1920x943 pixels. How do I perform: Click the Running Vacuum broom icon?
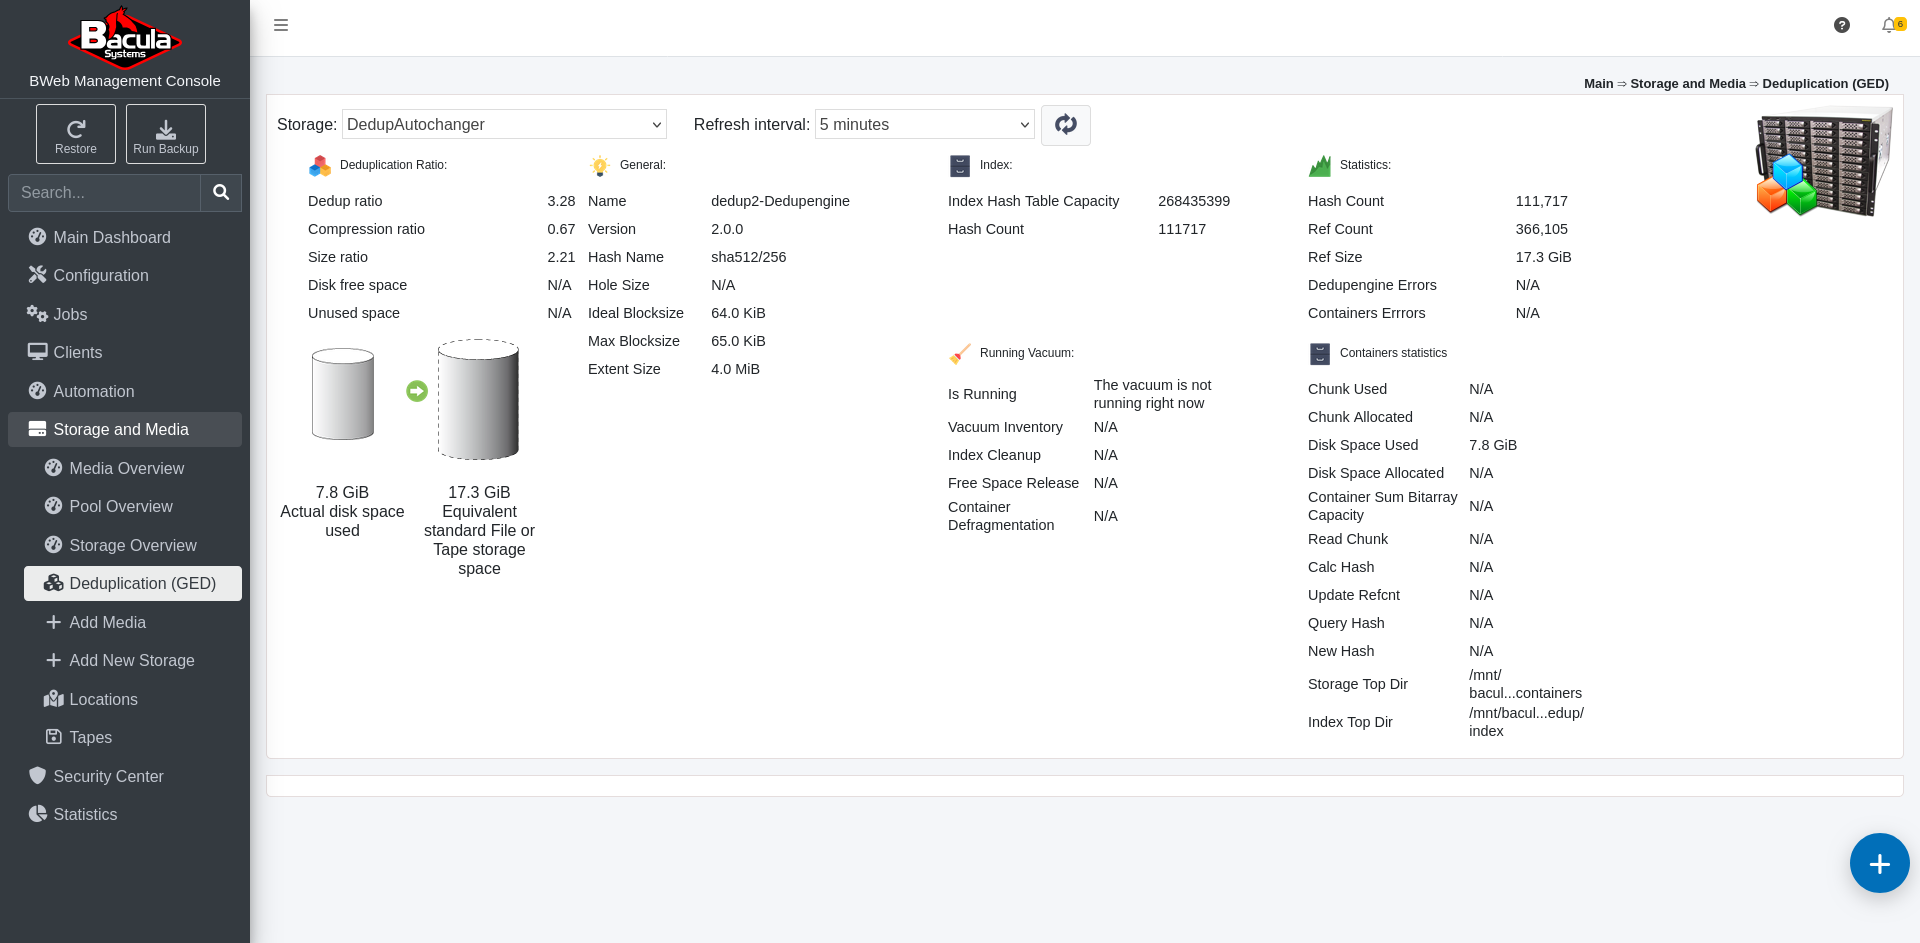coord(960,353)
